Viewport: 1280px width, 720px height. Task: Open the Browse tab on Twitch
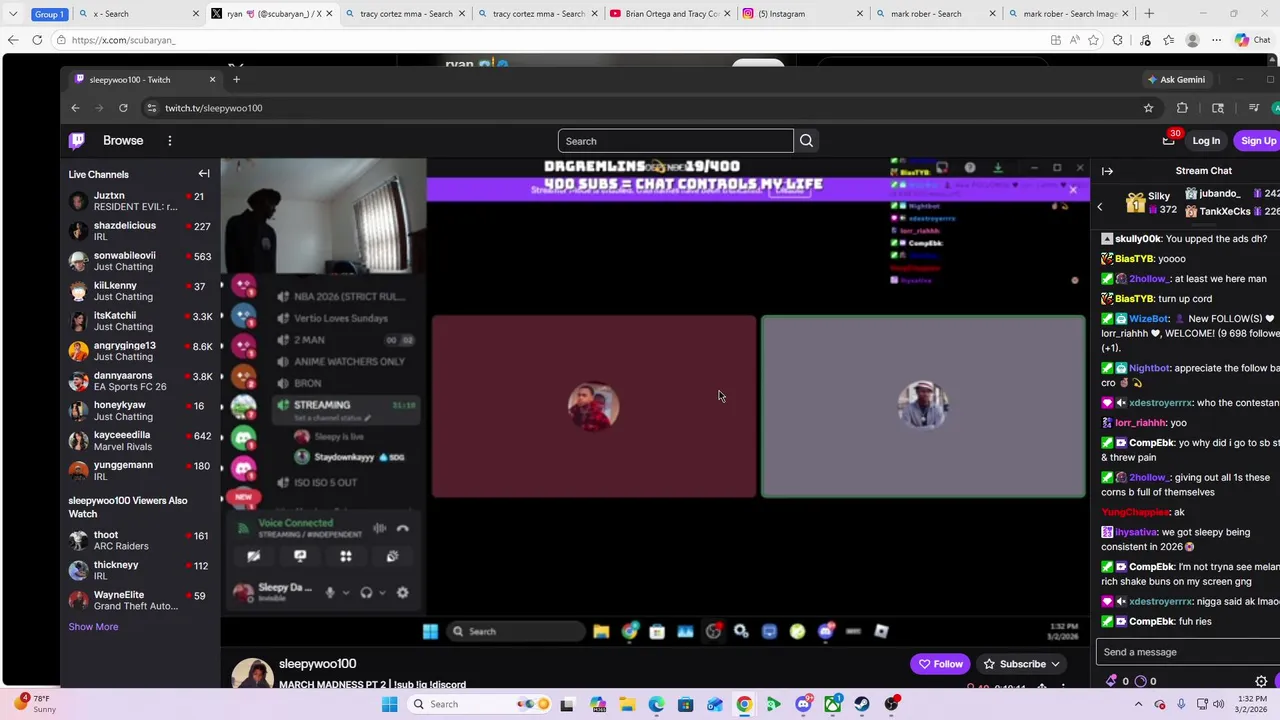click(123, 141)
